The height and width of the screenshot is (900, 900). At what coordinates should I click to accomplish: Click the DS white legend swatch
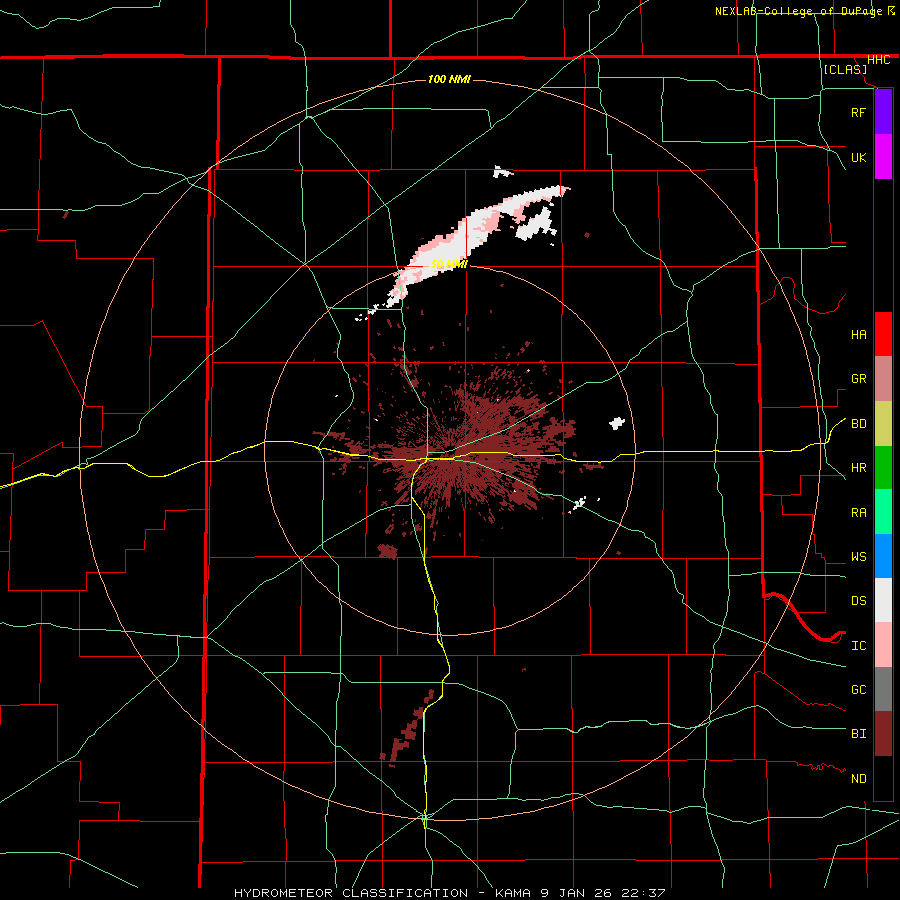(883, 600)
